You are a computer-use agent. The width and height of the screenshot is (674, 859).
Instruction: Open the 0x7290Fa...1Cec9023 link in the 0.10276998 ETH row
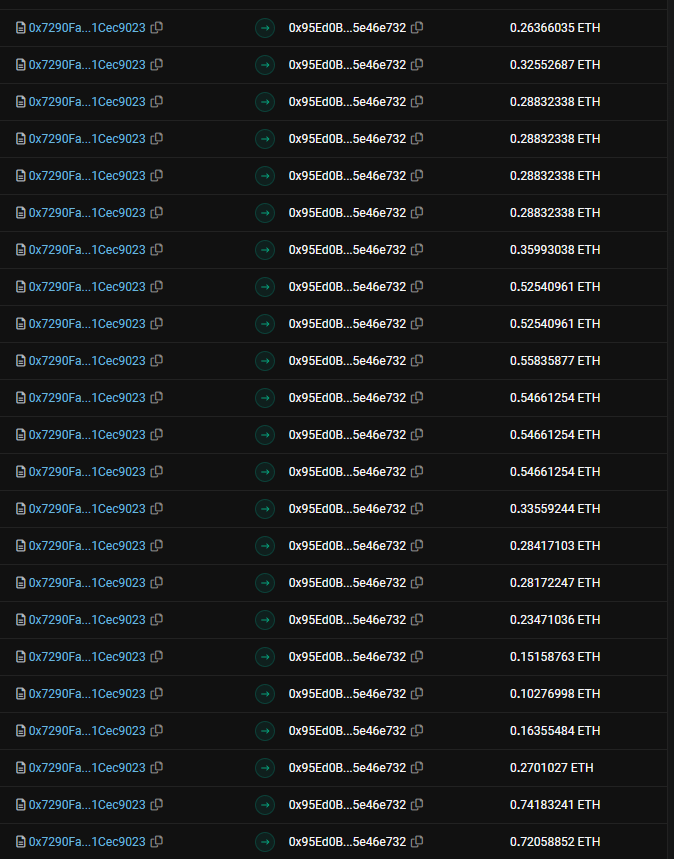tap(87, 694)
